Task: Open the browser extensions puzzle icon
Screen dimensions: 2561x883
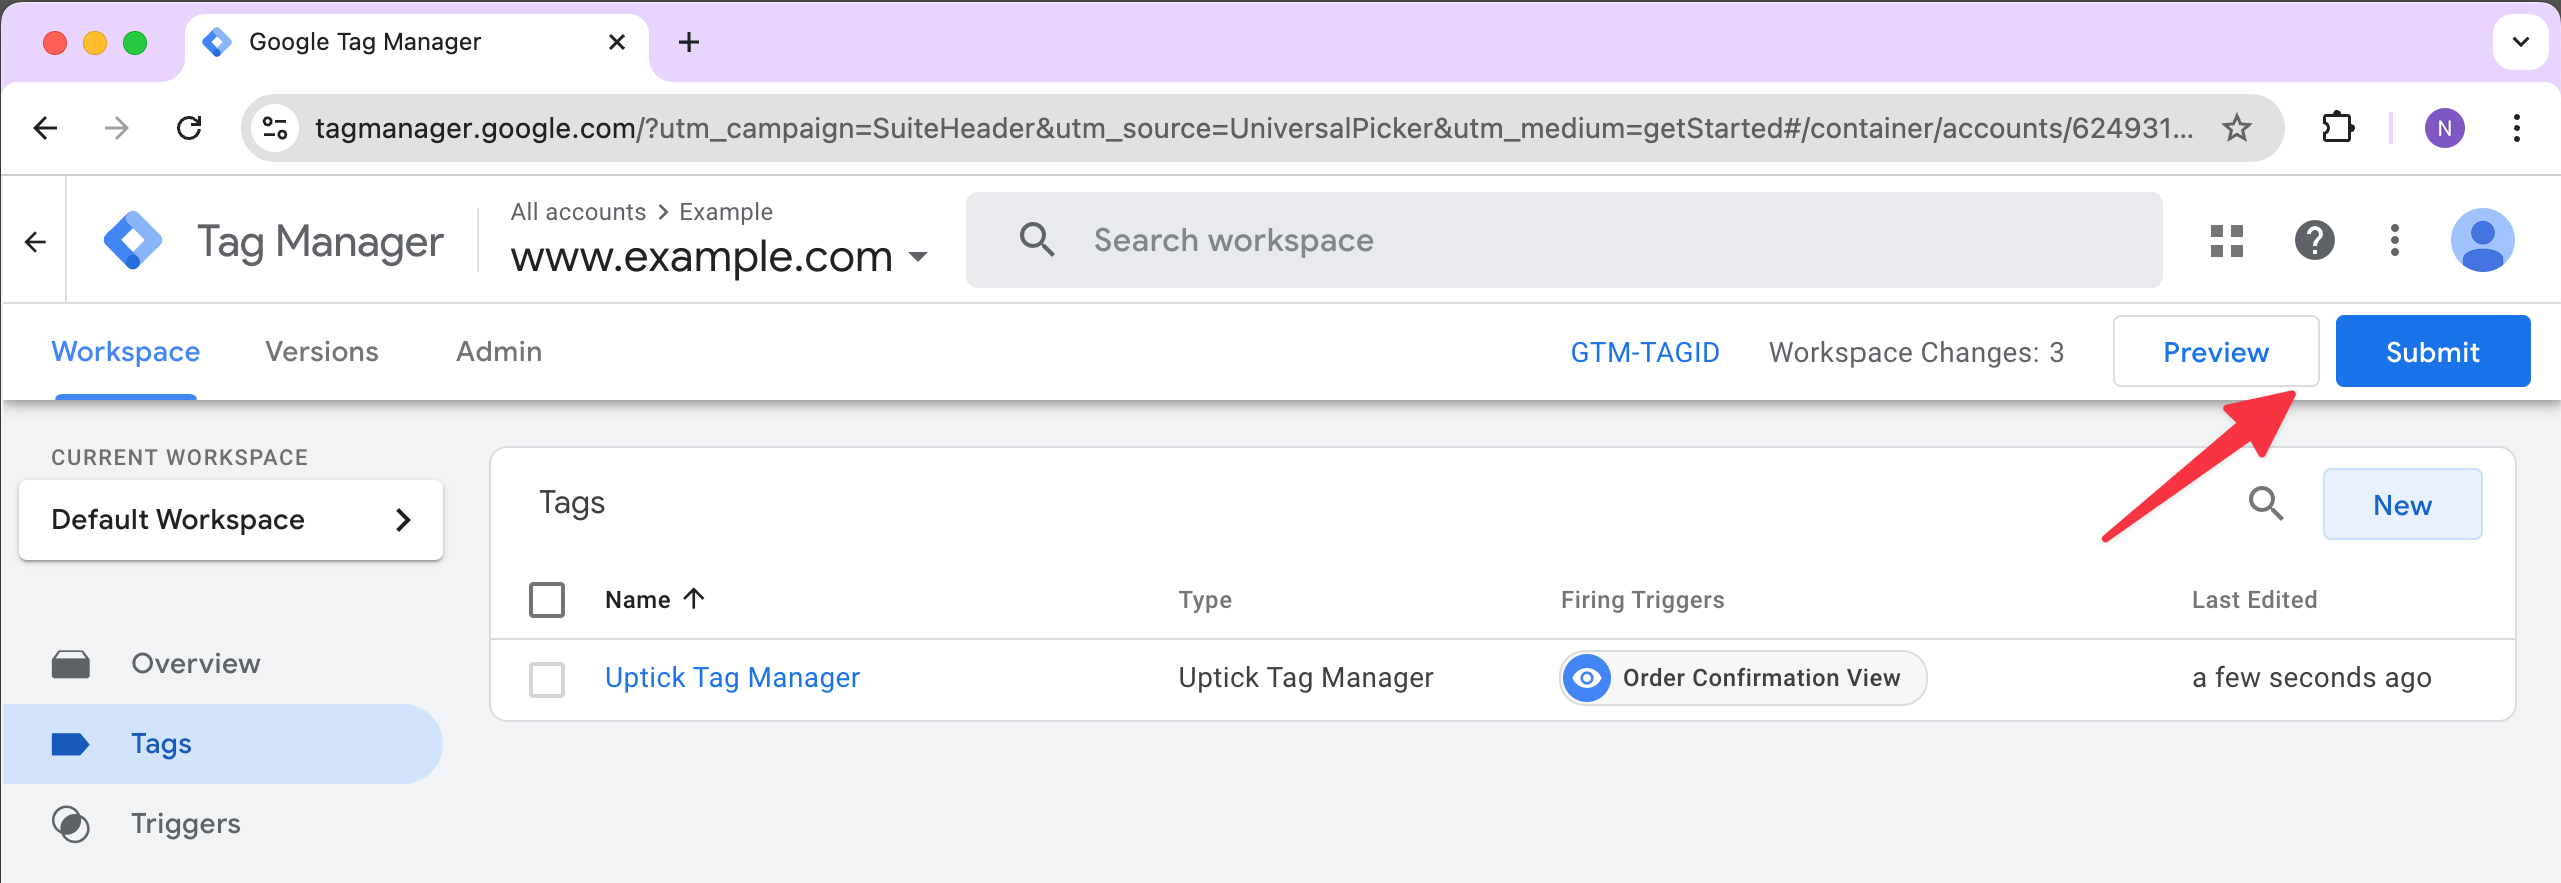Action: (x=2337, y=128)
